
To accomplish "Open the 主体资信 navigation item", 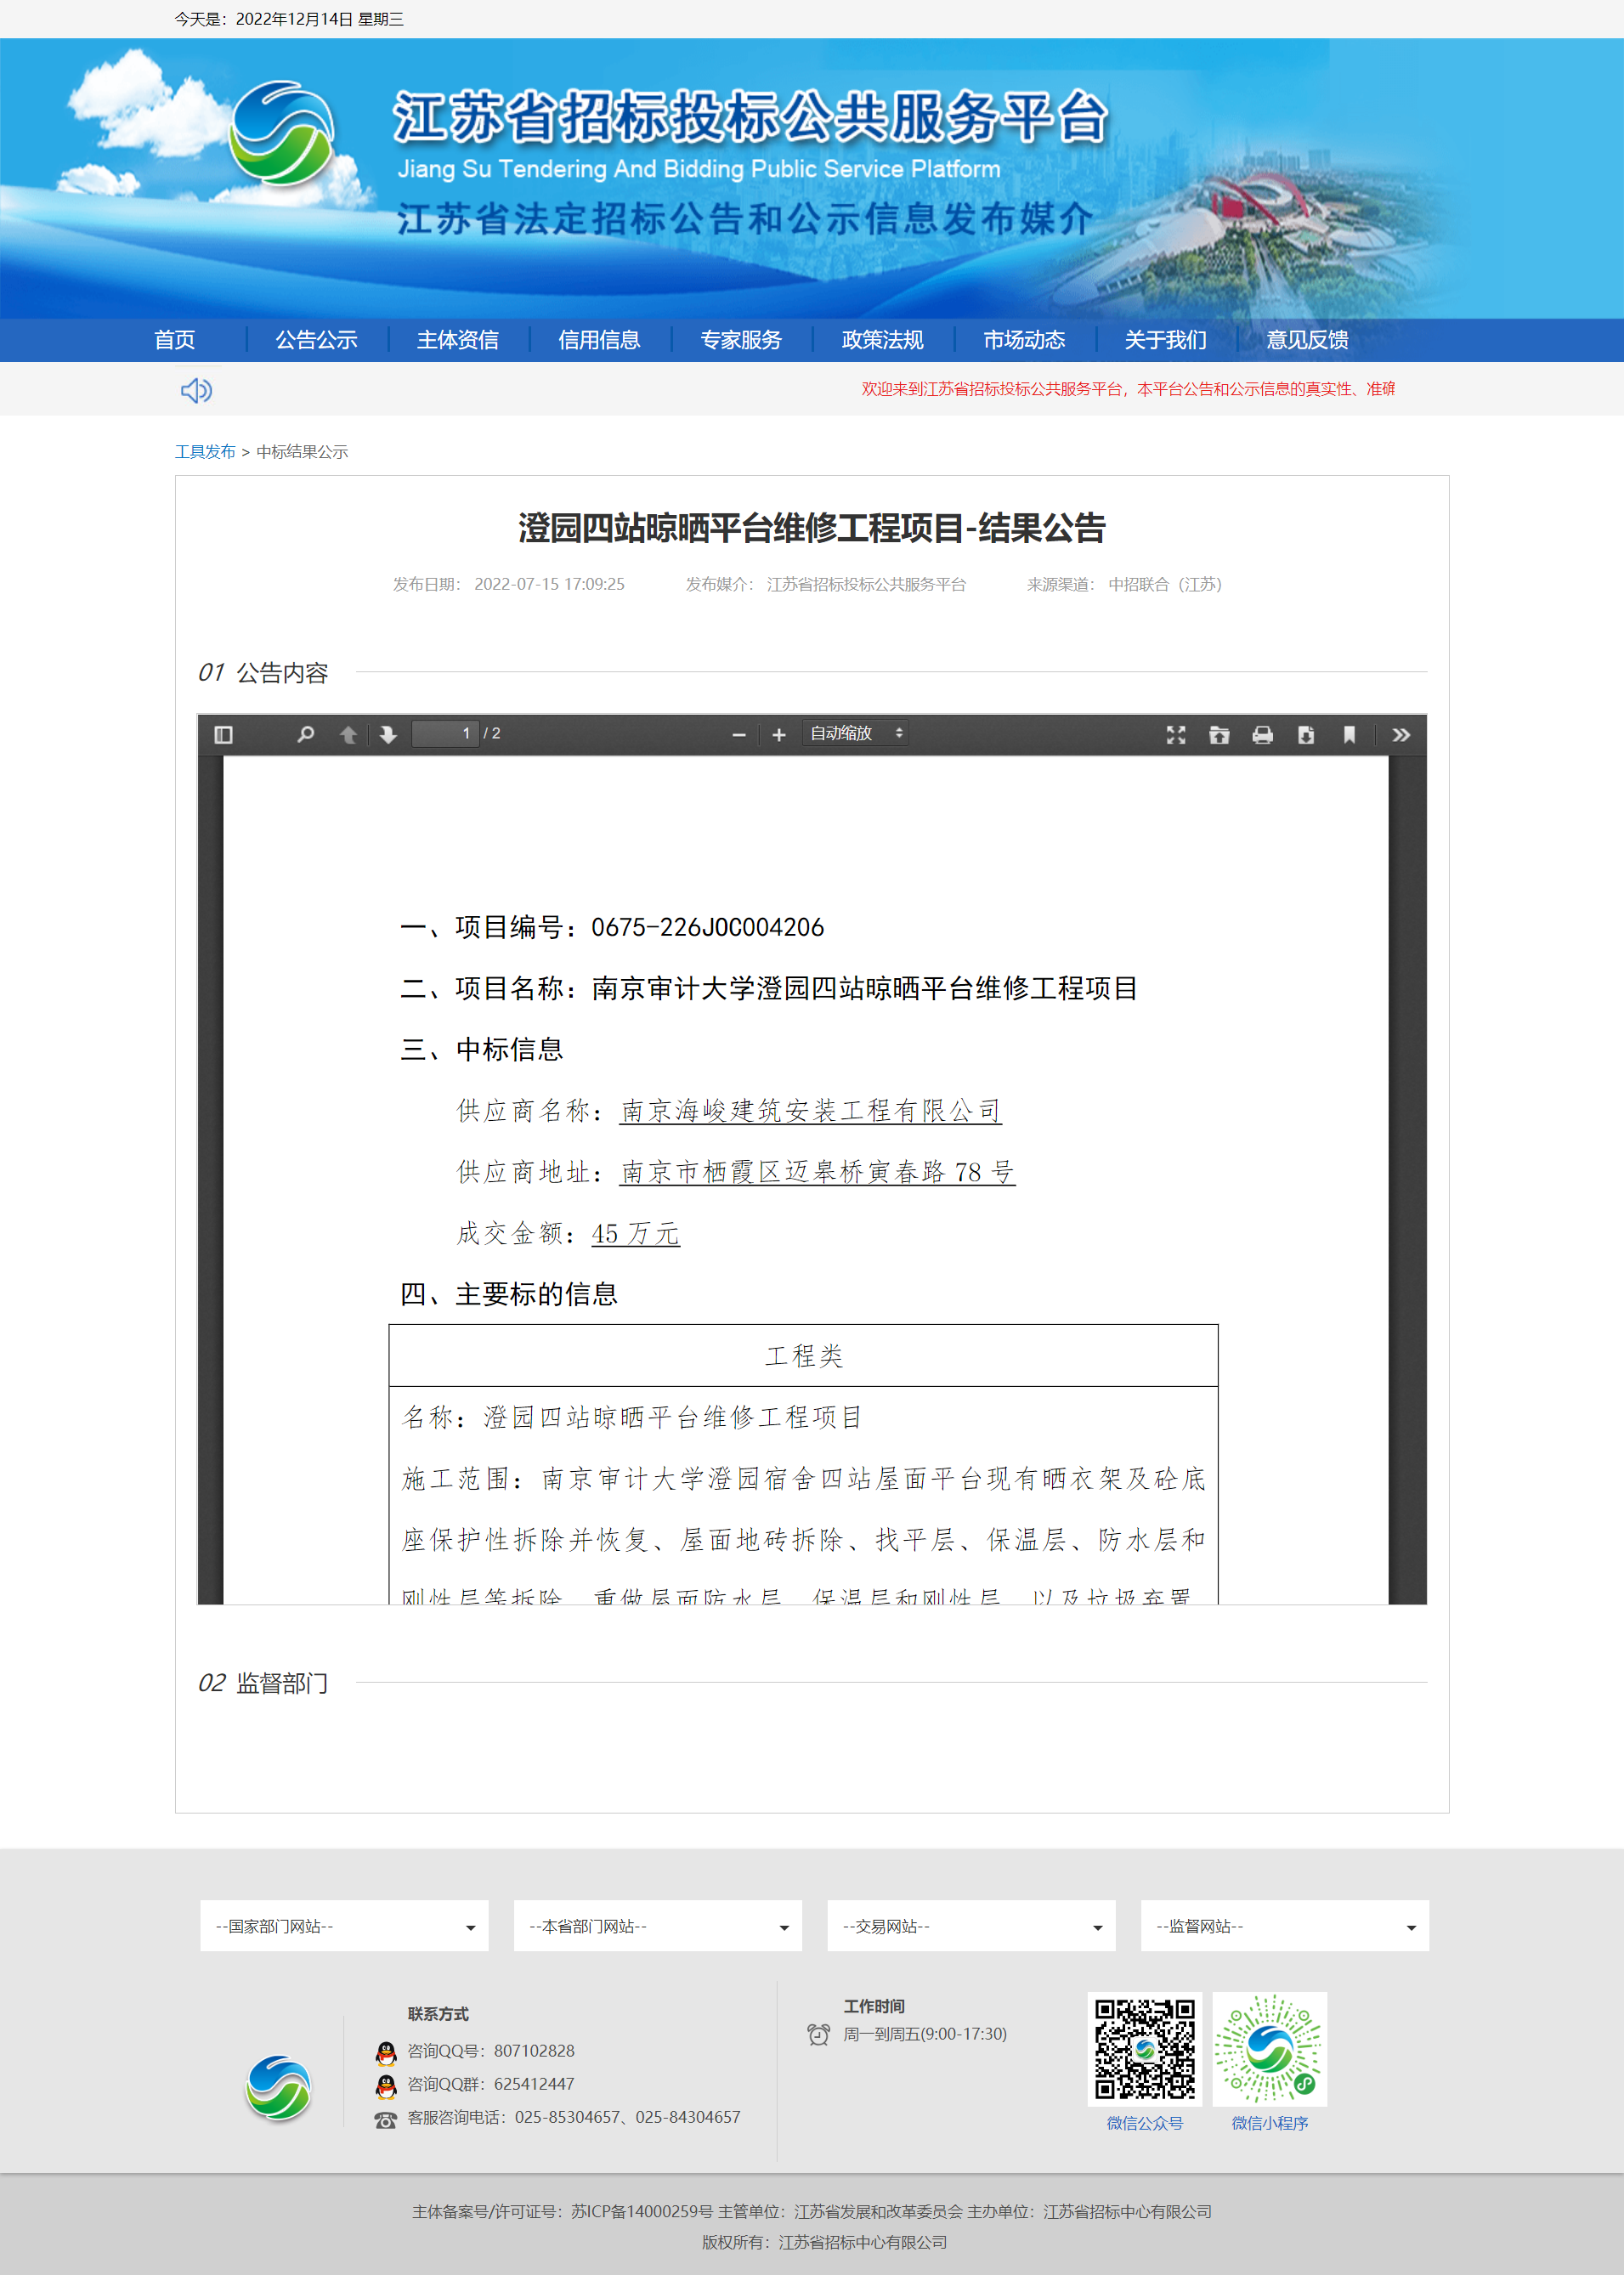I will tap(458, 340).
